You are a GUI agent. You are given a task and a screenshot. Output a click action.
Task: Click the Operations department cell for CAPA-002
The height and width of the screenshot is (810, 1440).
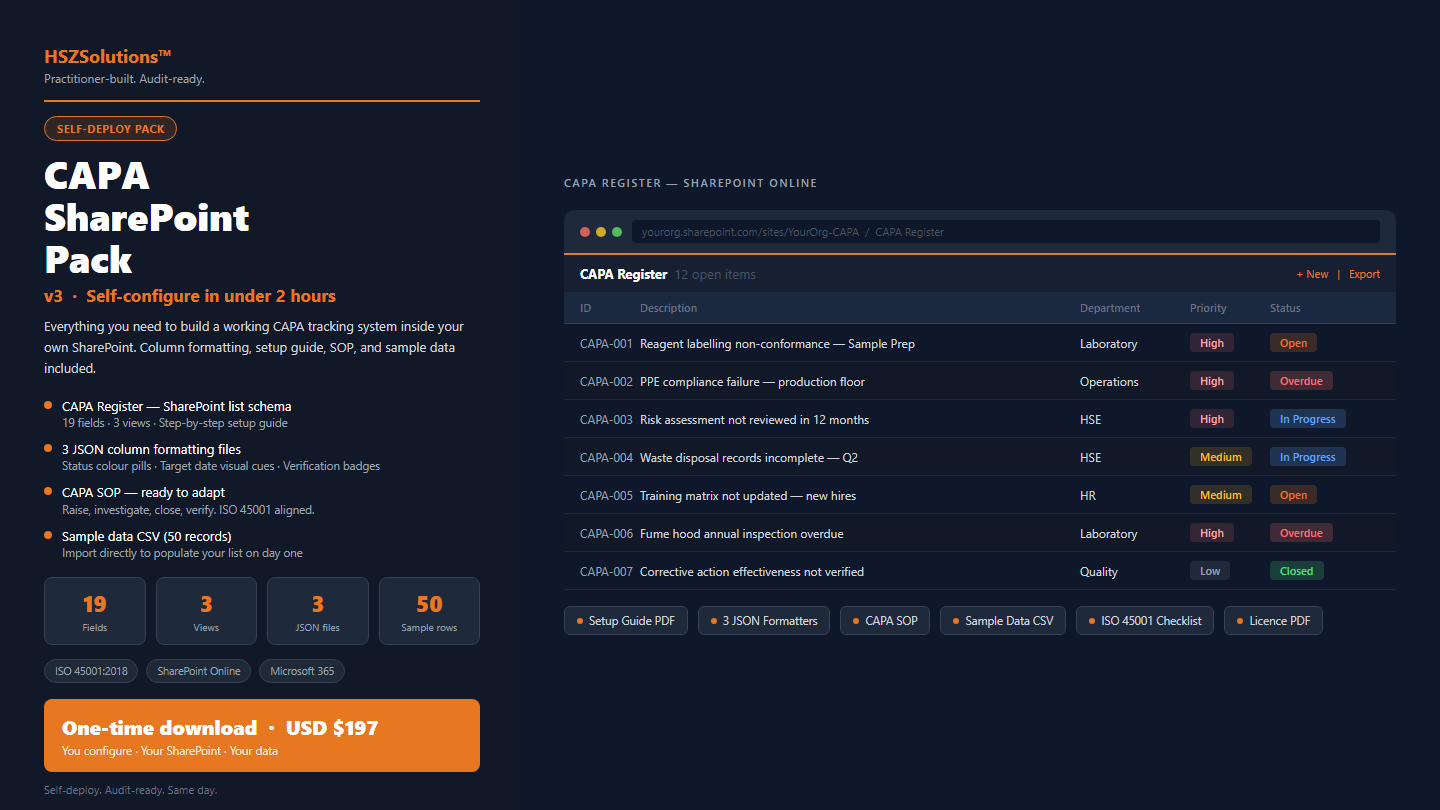click(1109, 382)
